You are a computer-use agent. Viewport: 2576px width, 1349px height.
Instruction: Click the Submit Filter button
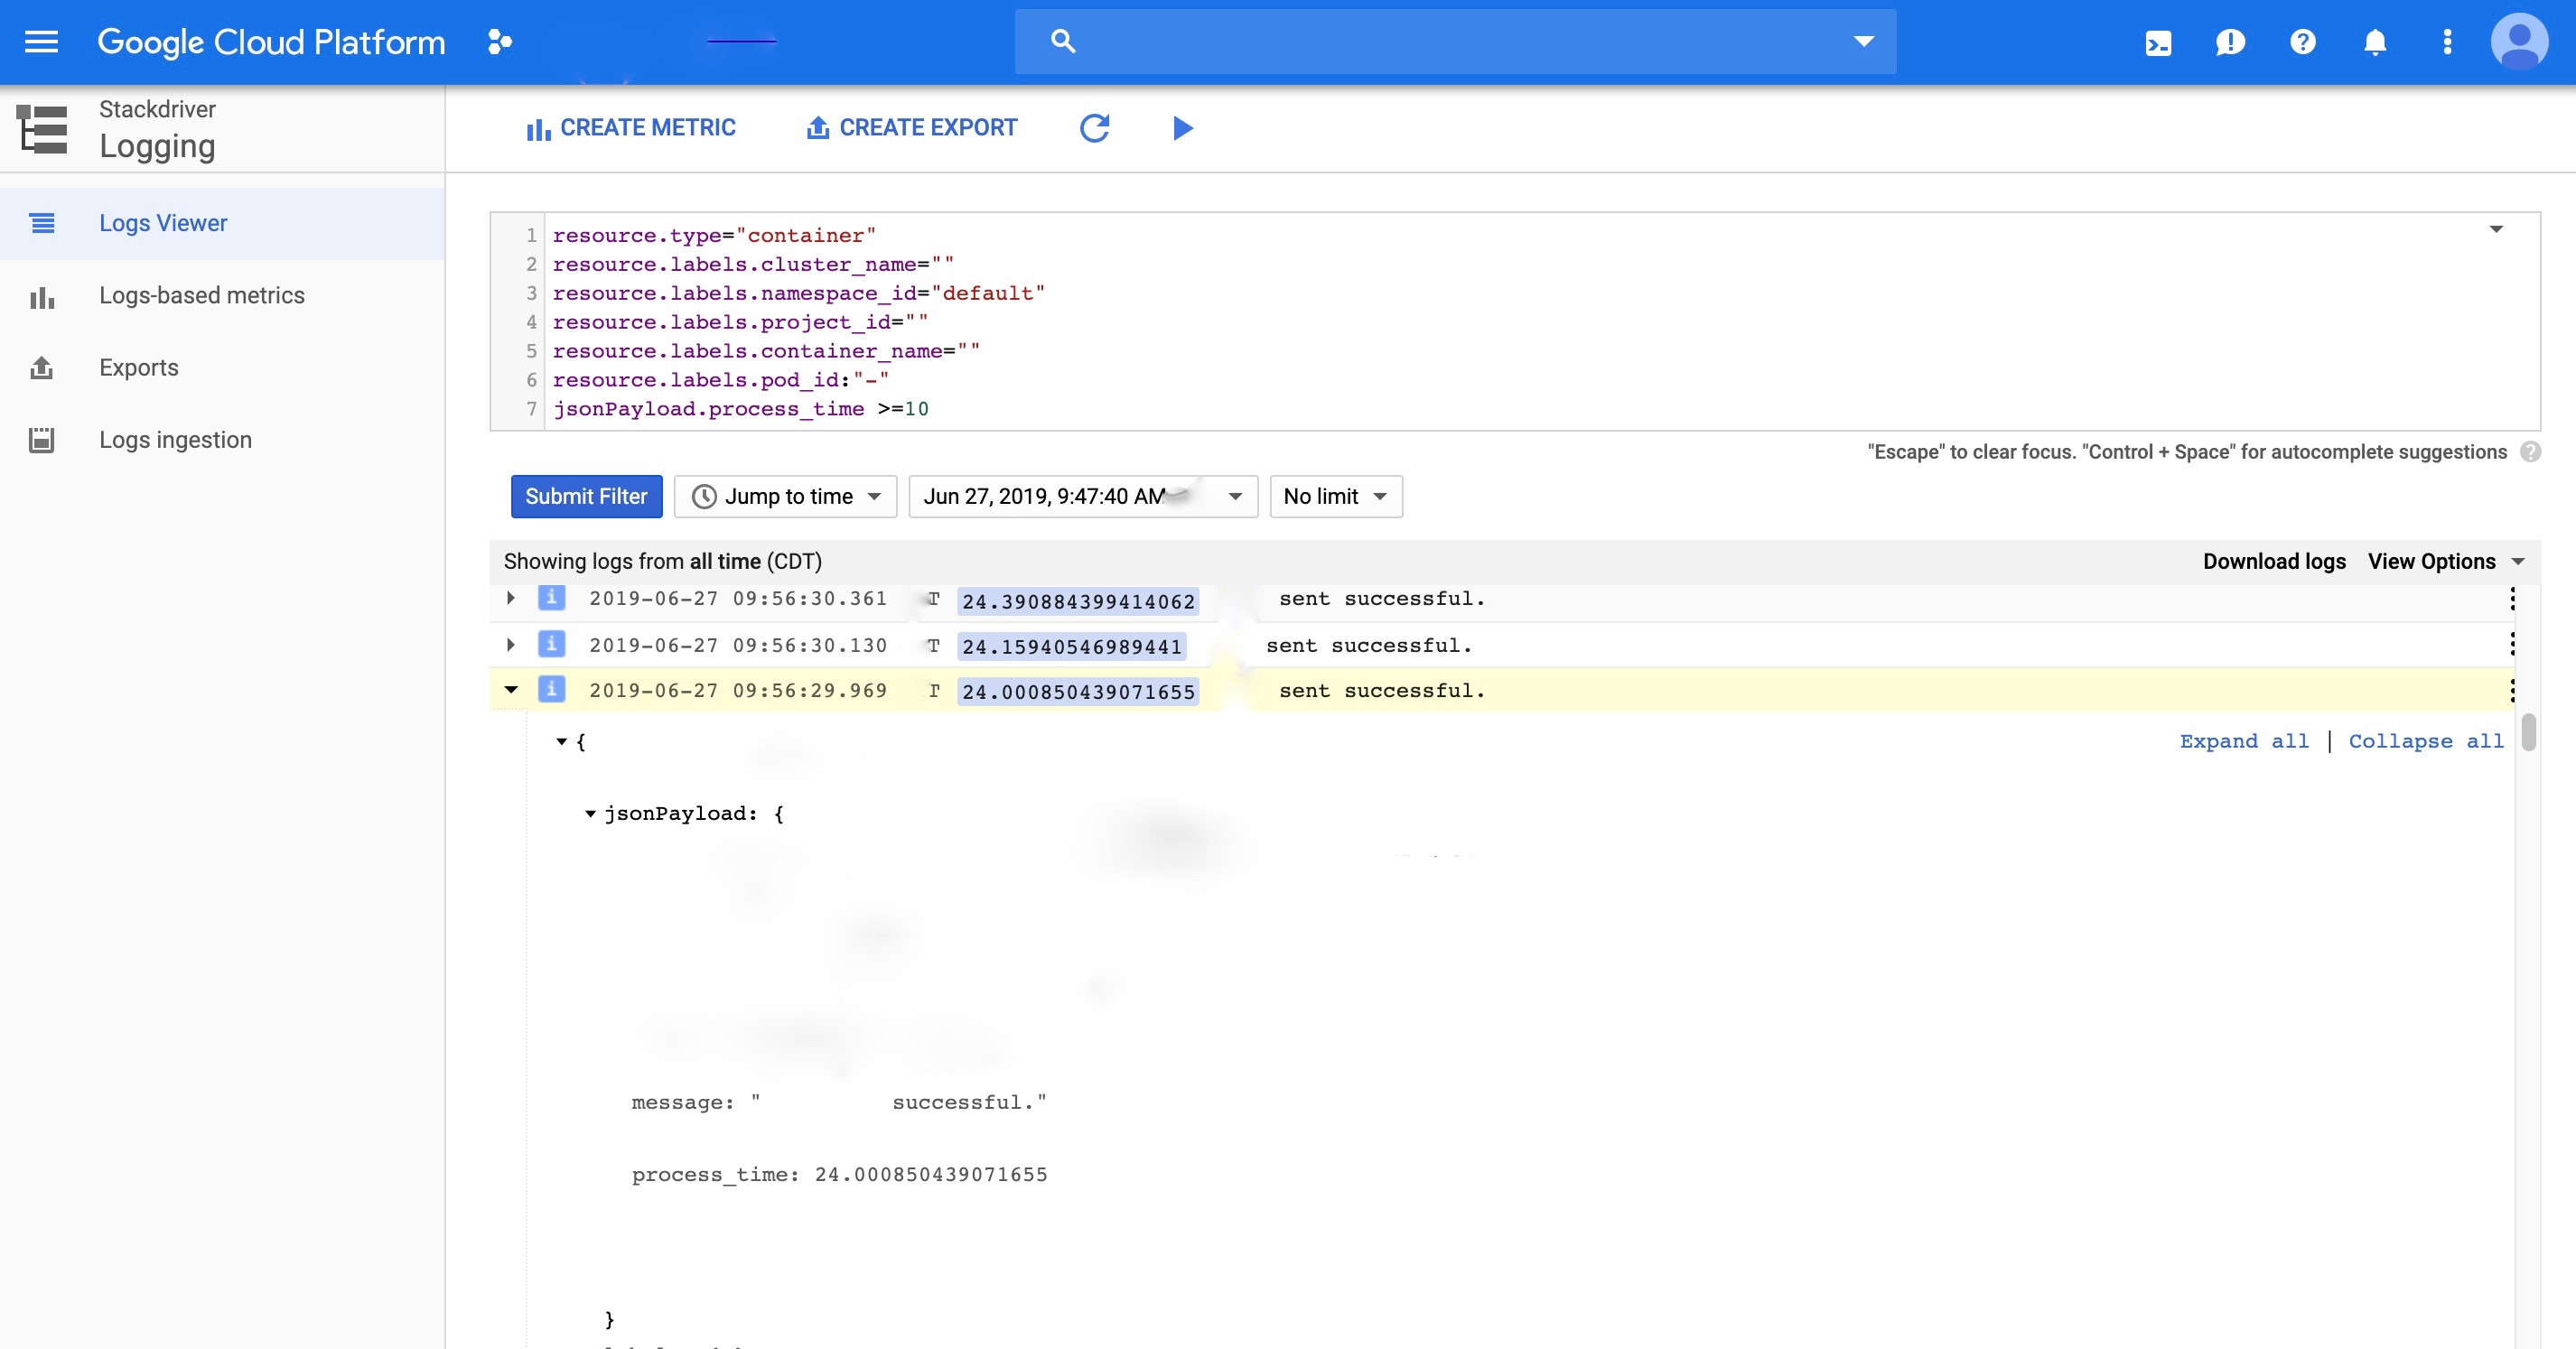(586, 497)
